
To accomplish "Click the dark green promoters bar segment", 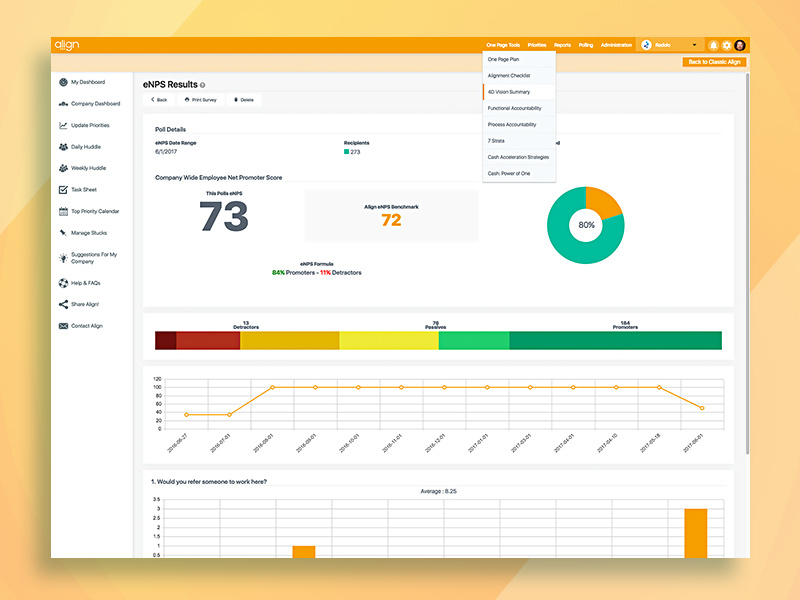I will [615, 341].
